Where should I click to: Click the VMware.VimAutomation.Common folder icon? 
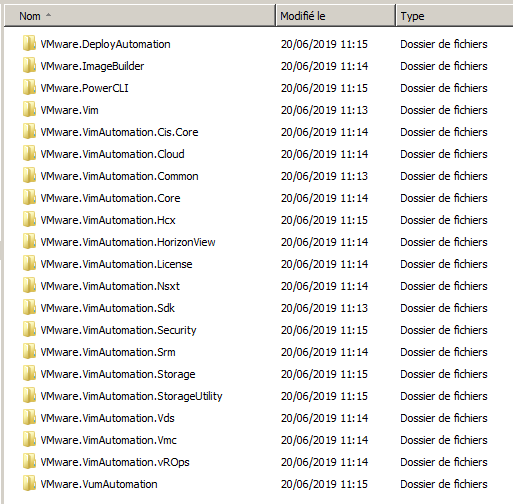click(x=29, y=176)
